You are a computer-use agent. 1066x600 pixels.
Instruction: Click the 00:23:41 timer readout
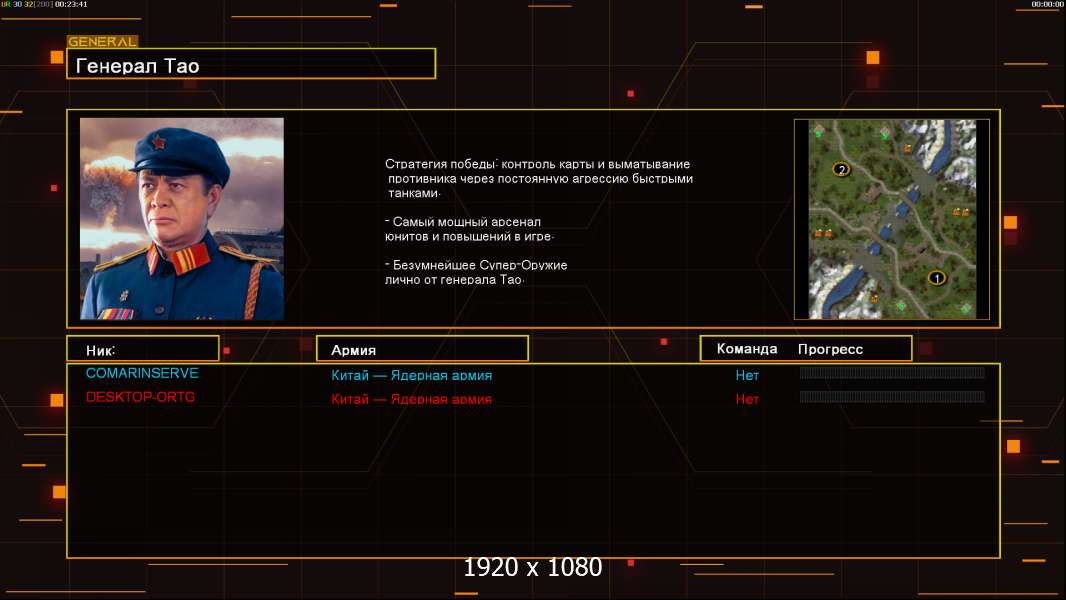click(71, 4)
